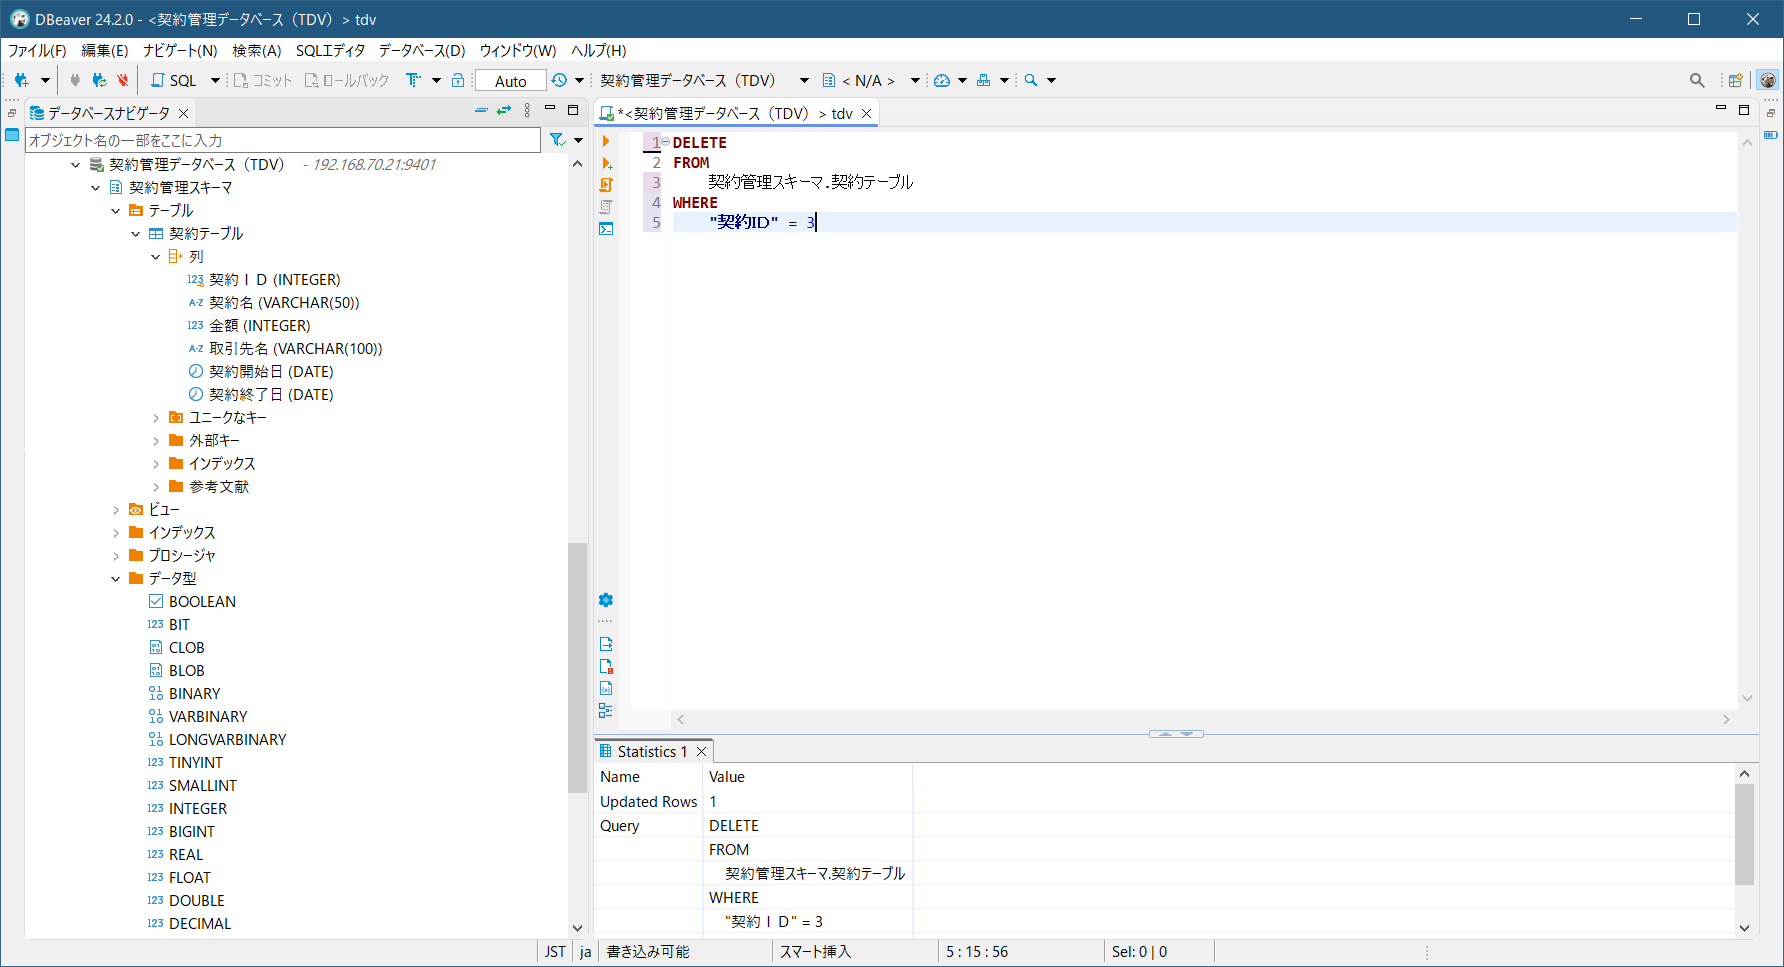
Task: Click the object name filter input field
Action: tap(283, 140)
